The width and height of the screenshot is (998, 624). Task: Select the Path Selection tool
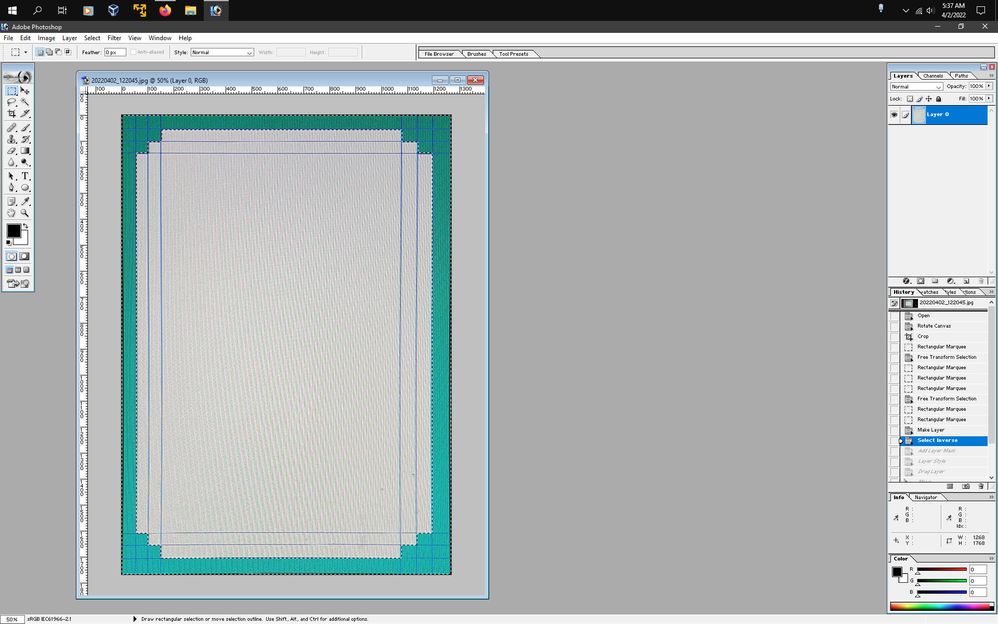click(x=11, y=176)
